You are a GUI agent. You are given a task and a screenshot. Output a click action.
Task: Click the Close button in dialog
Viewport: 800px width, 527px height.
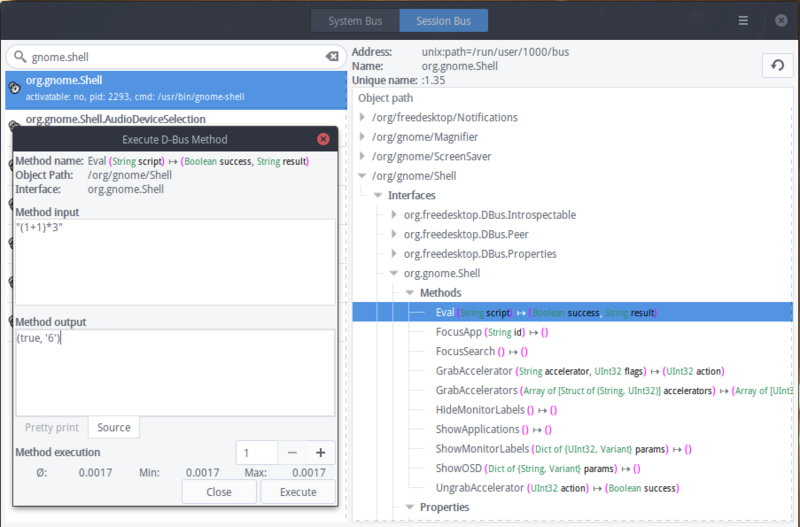219,492
